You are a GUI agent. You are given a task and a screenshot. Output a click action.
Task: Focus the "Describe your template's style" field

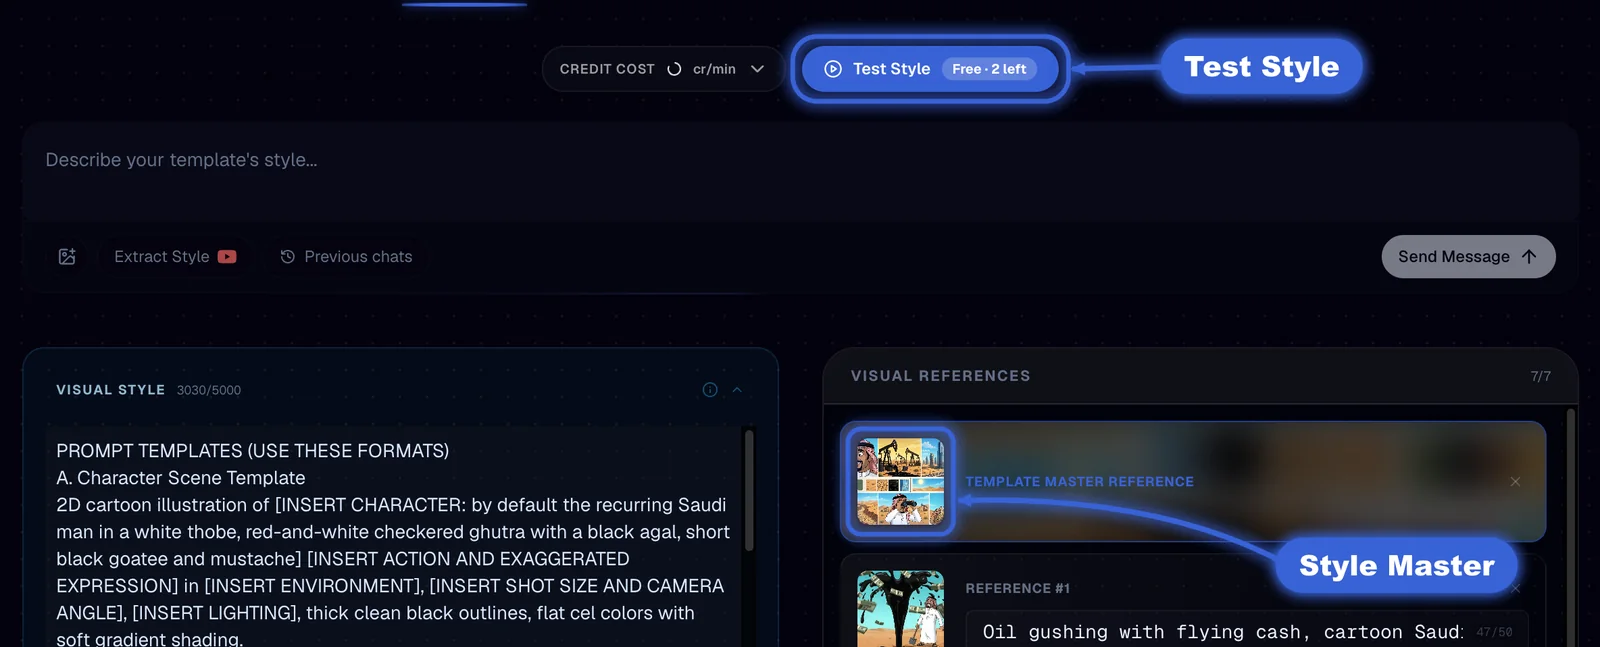click(x=800, y=170)
